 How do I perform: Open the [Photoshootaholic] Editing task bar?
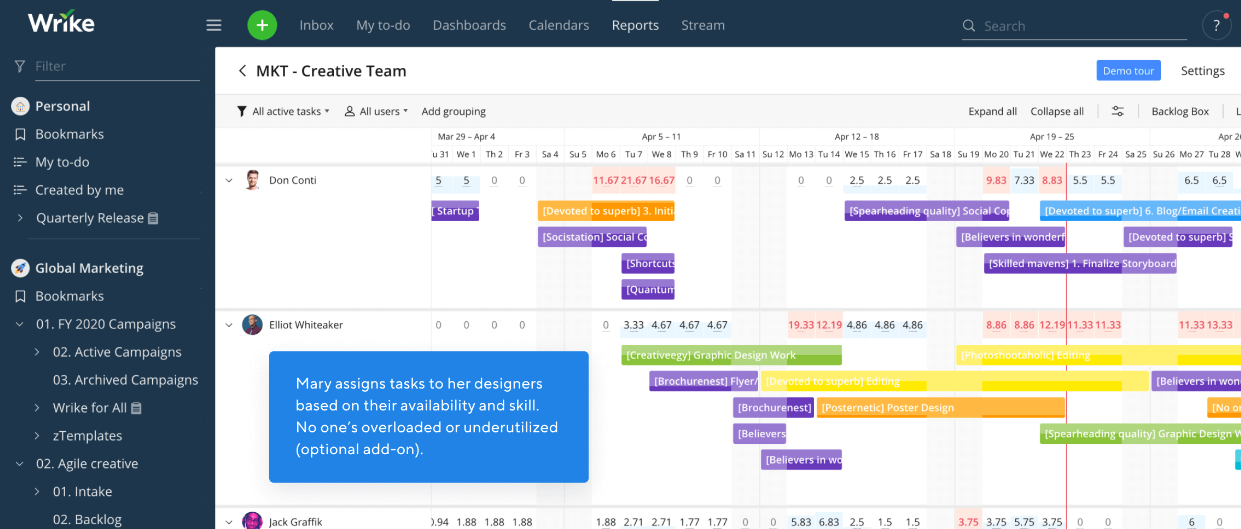[x=1098, y=355]
